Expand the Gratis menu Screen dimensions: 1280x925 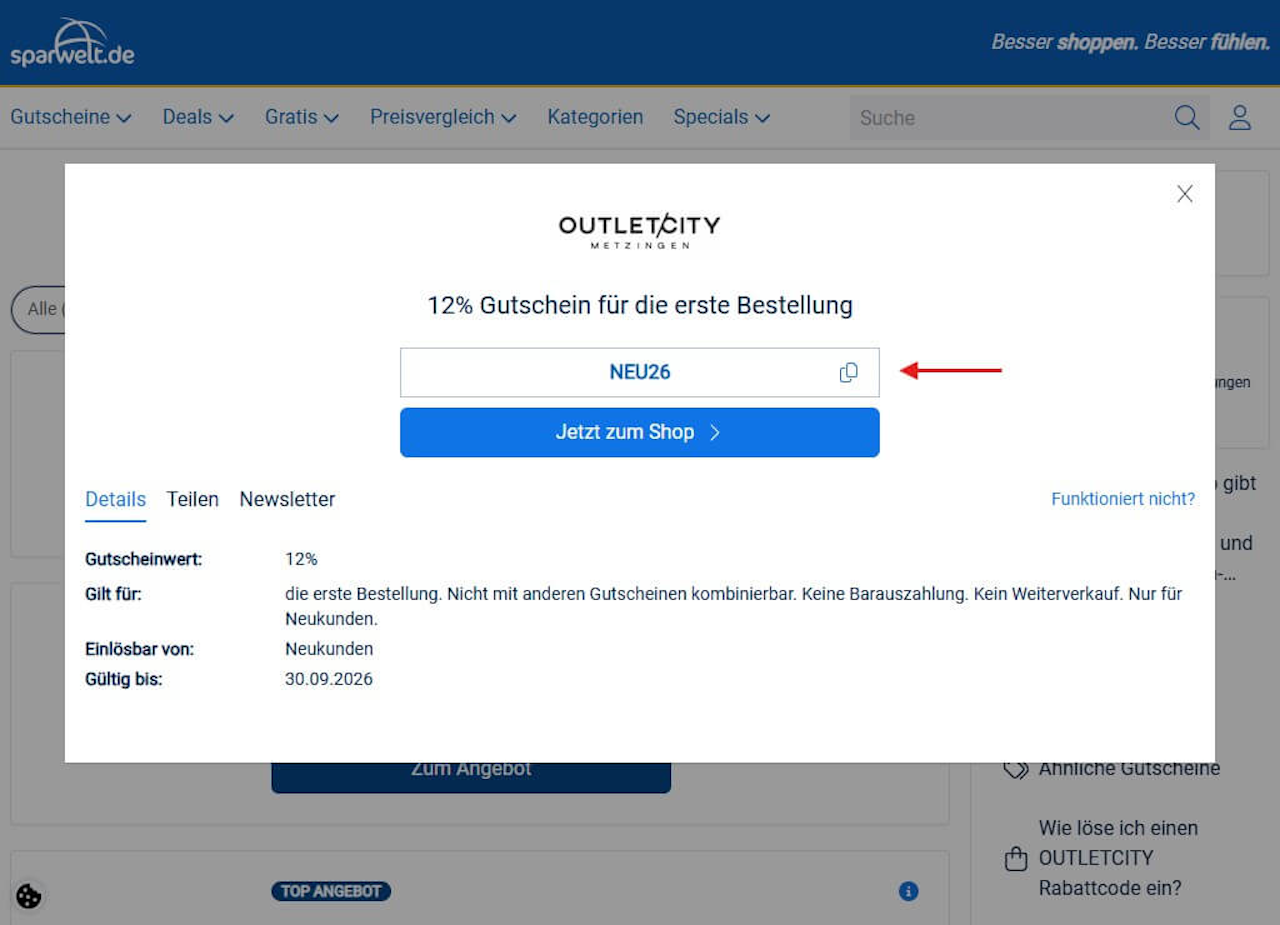coord(302,117)
